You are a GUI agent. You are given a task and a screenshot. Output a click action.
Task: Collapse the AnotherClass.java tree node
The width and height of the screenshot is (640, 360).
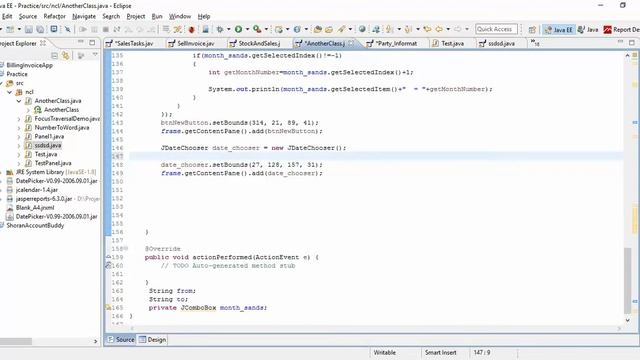pyautogui.click(x=19, y=101)
